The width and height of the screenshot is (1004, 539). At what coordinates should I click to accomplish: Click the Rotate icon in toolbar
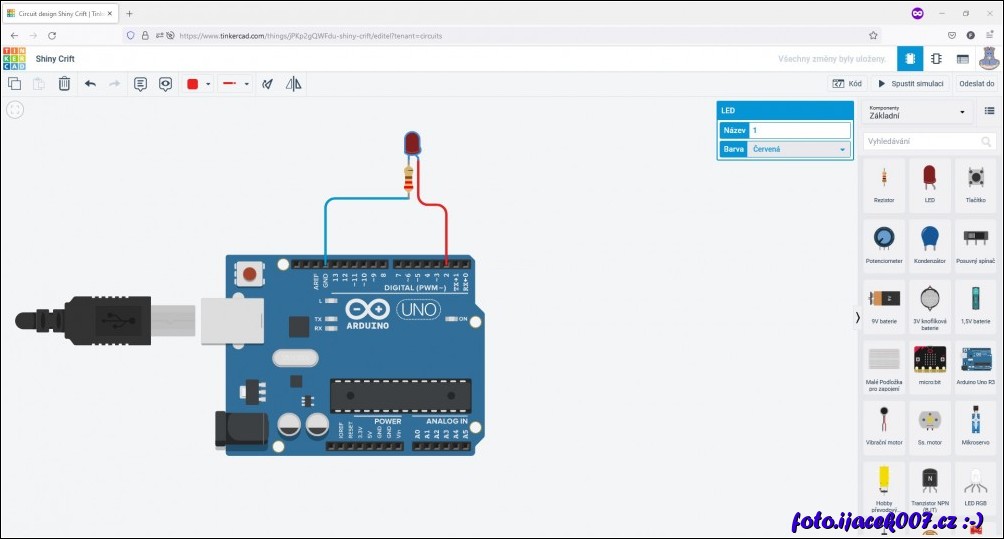(268, 84)
